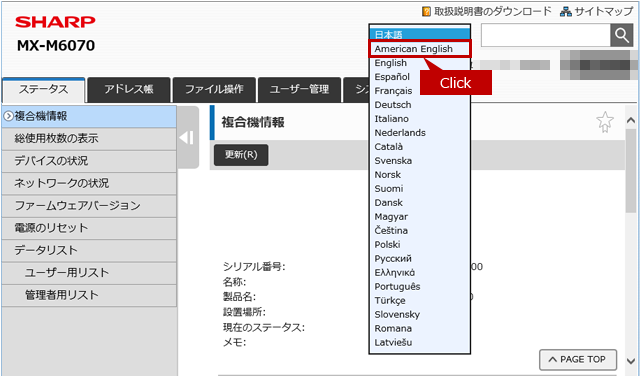Click the シリアル番号: label
Screen dimensions: 640x376
click(254, 267)
